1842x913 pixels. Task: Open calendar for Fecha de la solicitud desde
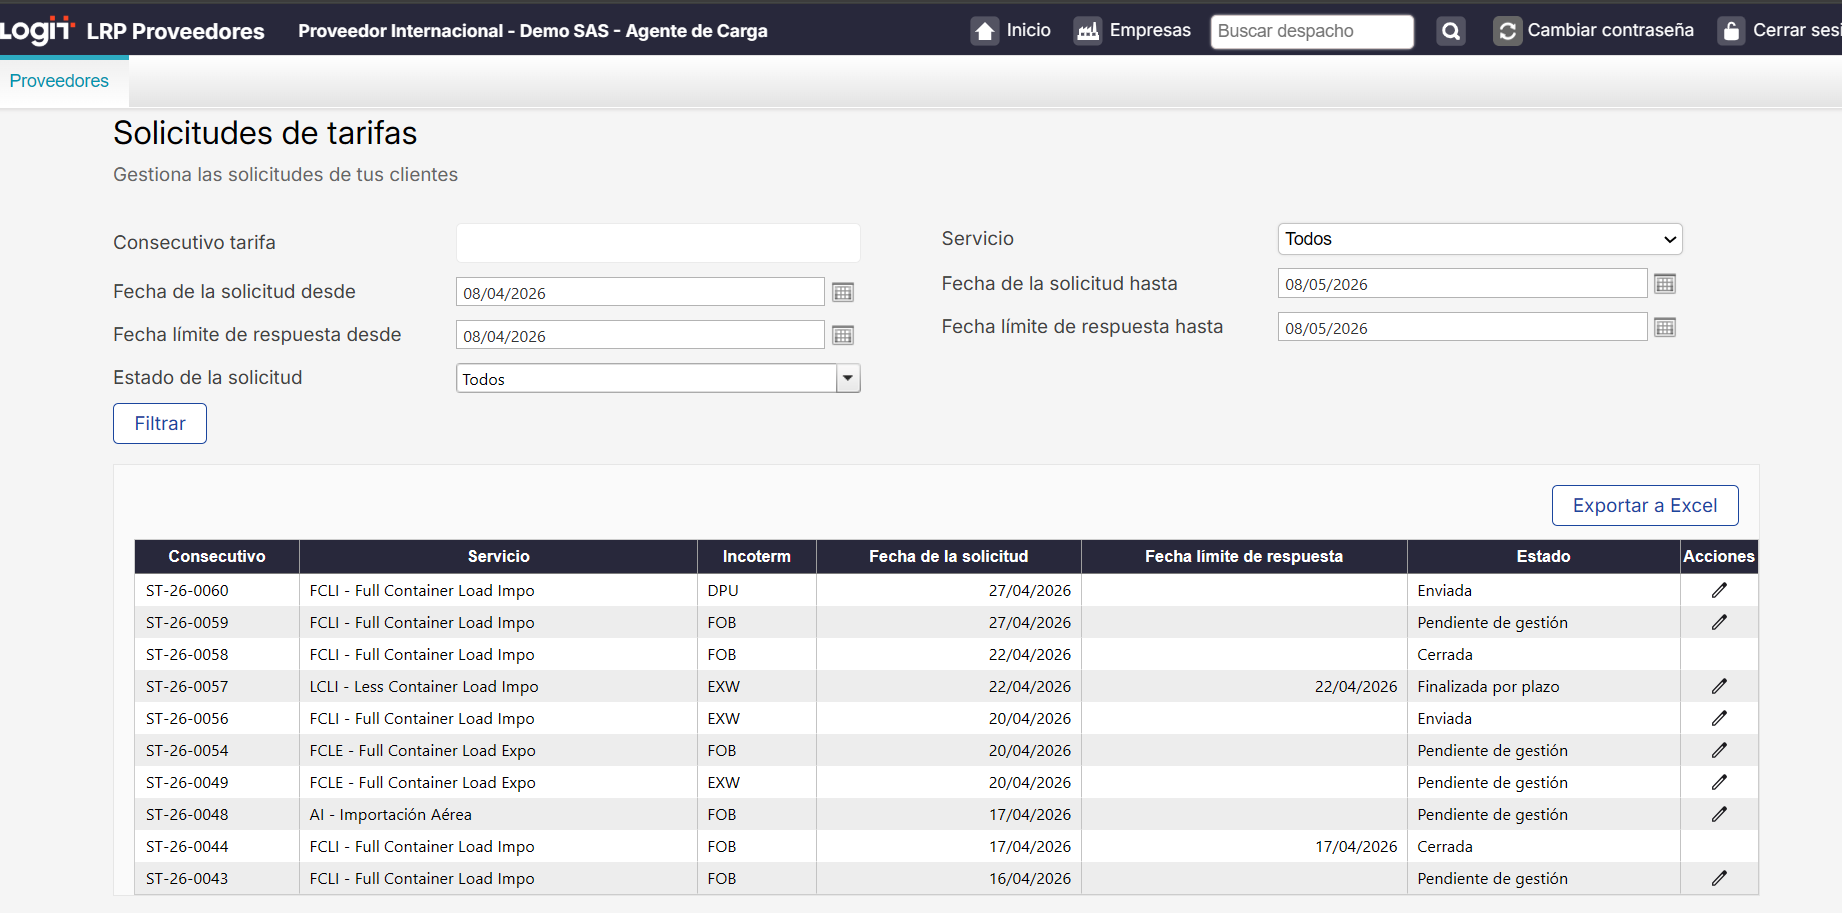tap(843, 292)
